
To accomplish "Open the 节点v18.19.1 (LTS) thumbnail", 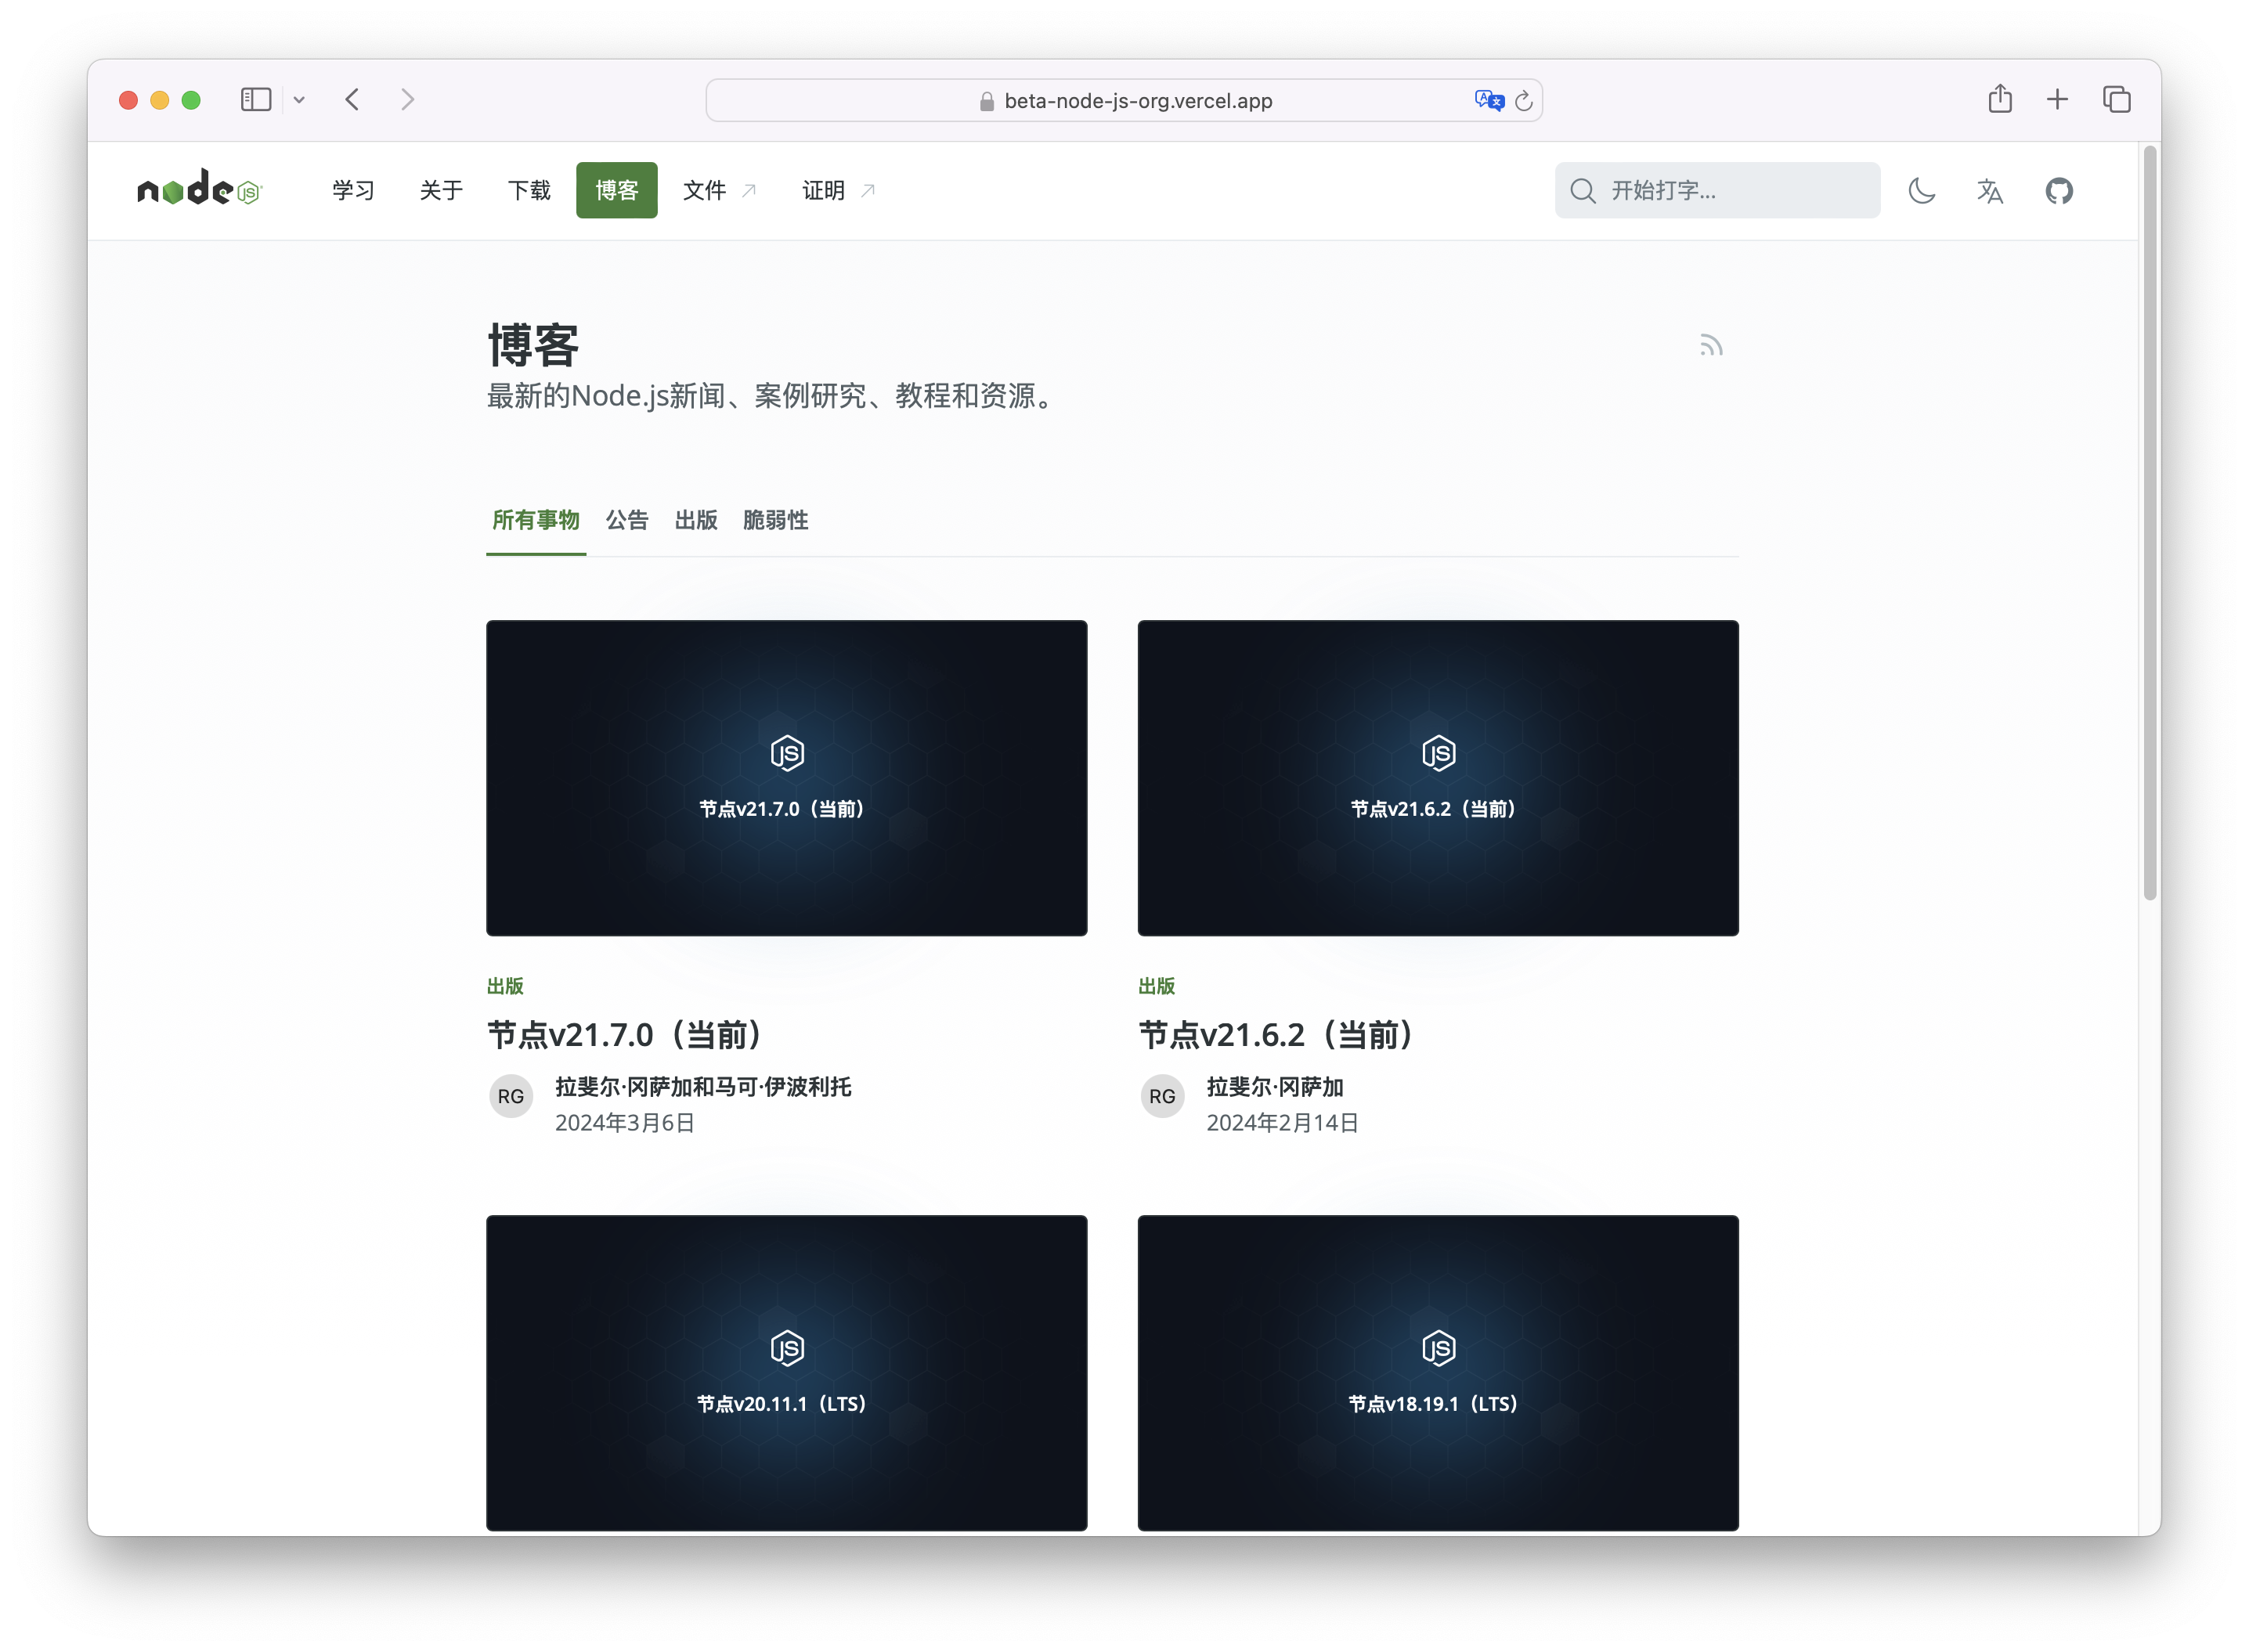I will coord(1438,1372).
